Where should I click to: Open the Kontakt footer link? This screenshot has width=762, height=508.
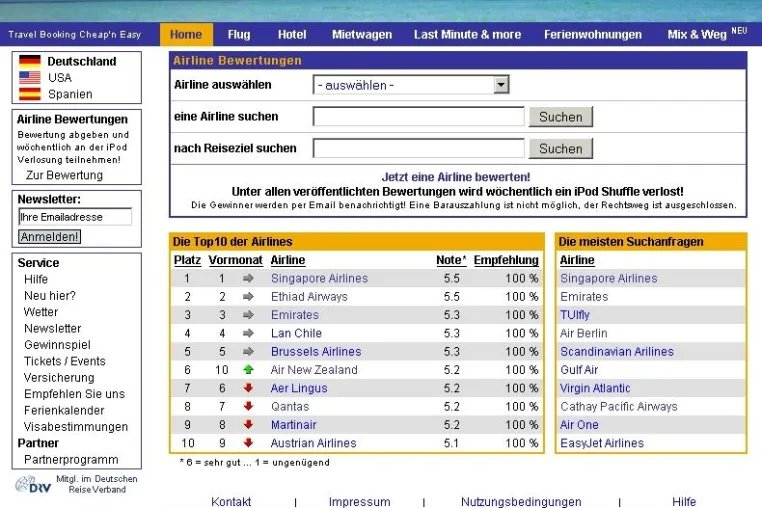(231, 502)
